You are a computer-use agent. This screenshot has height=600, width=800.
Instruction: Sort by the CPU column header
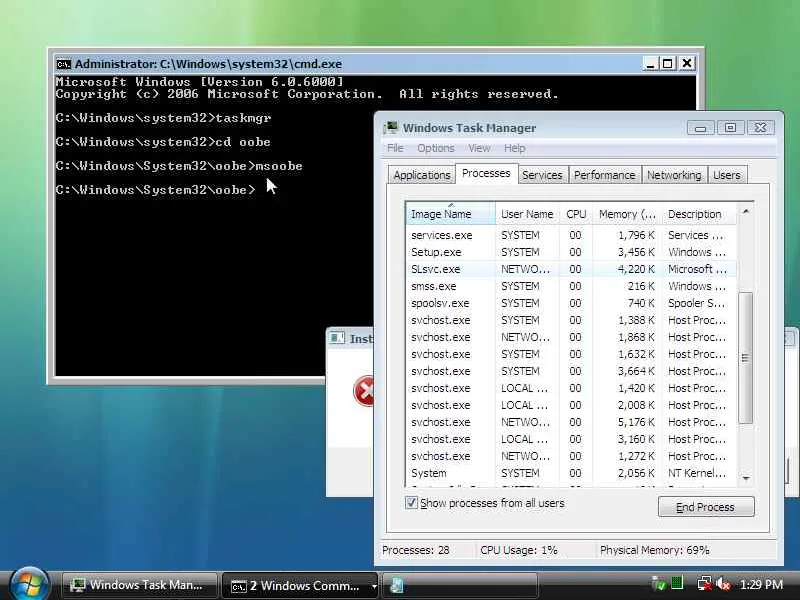(x=576, y=214)
